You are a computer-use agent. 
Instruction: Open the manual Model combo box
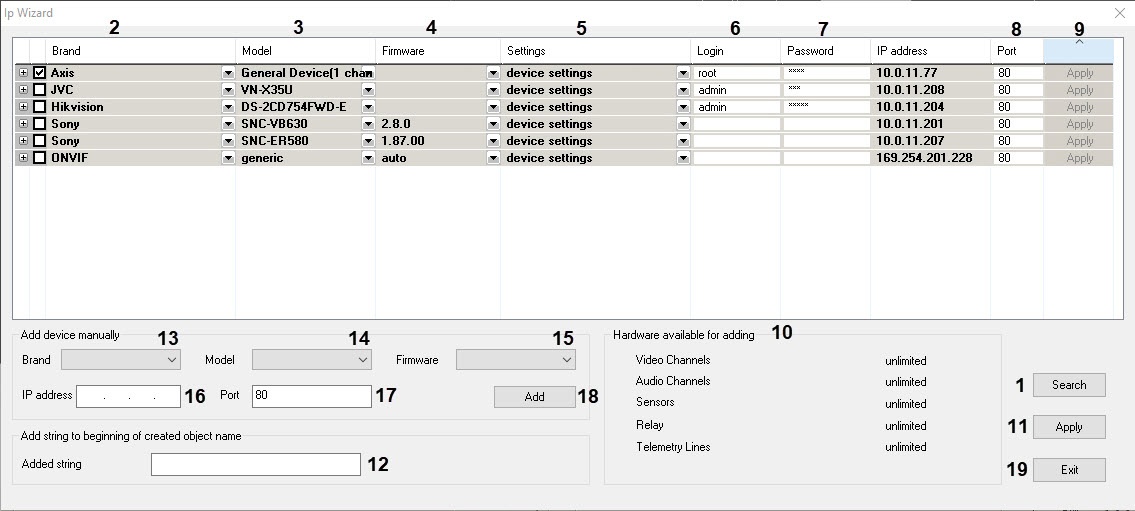[312, 360]
